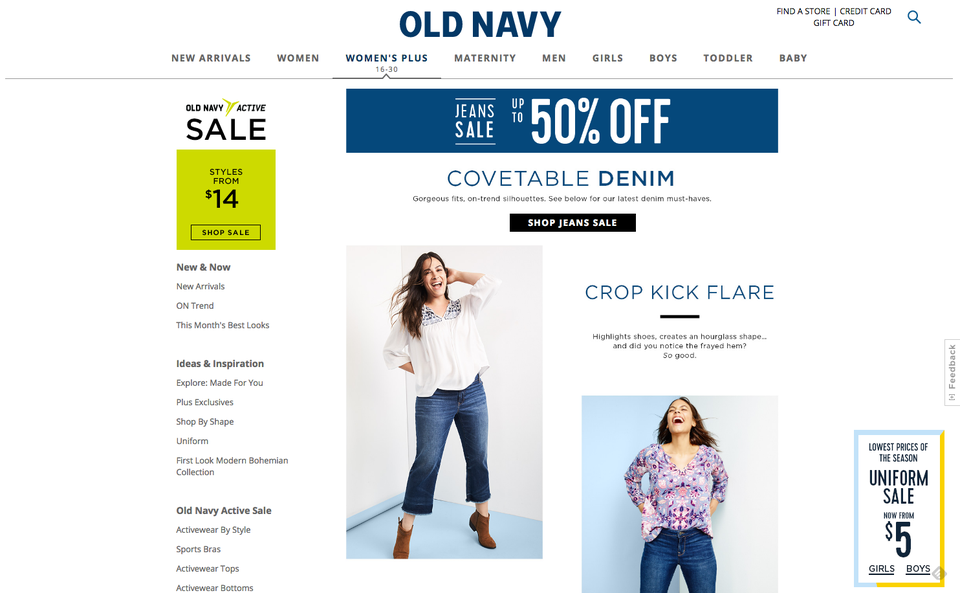Open the Find A Store link
This screenshot has height=593, width=960.
[x=803, y=11]
